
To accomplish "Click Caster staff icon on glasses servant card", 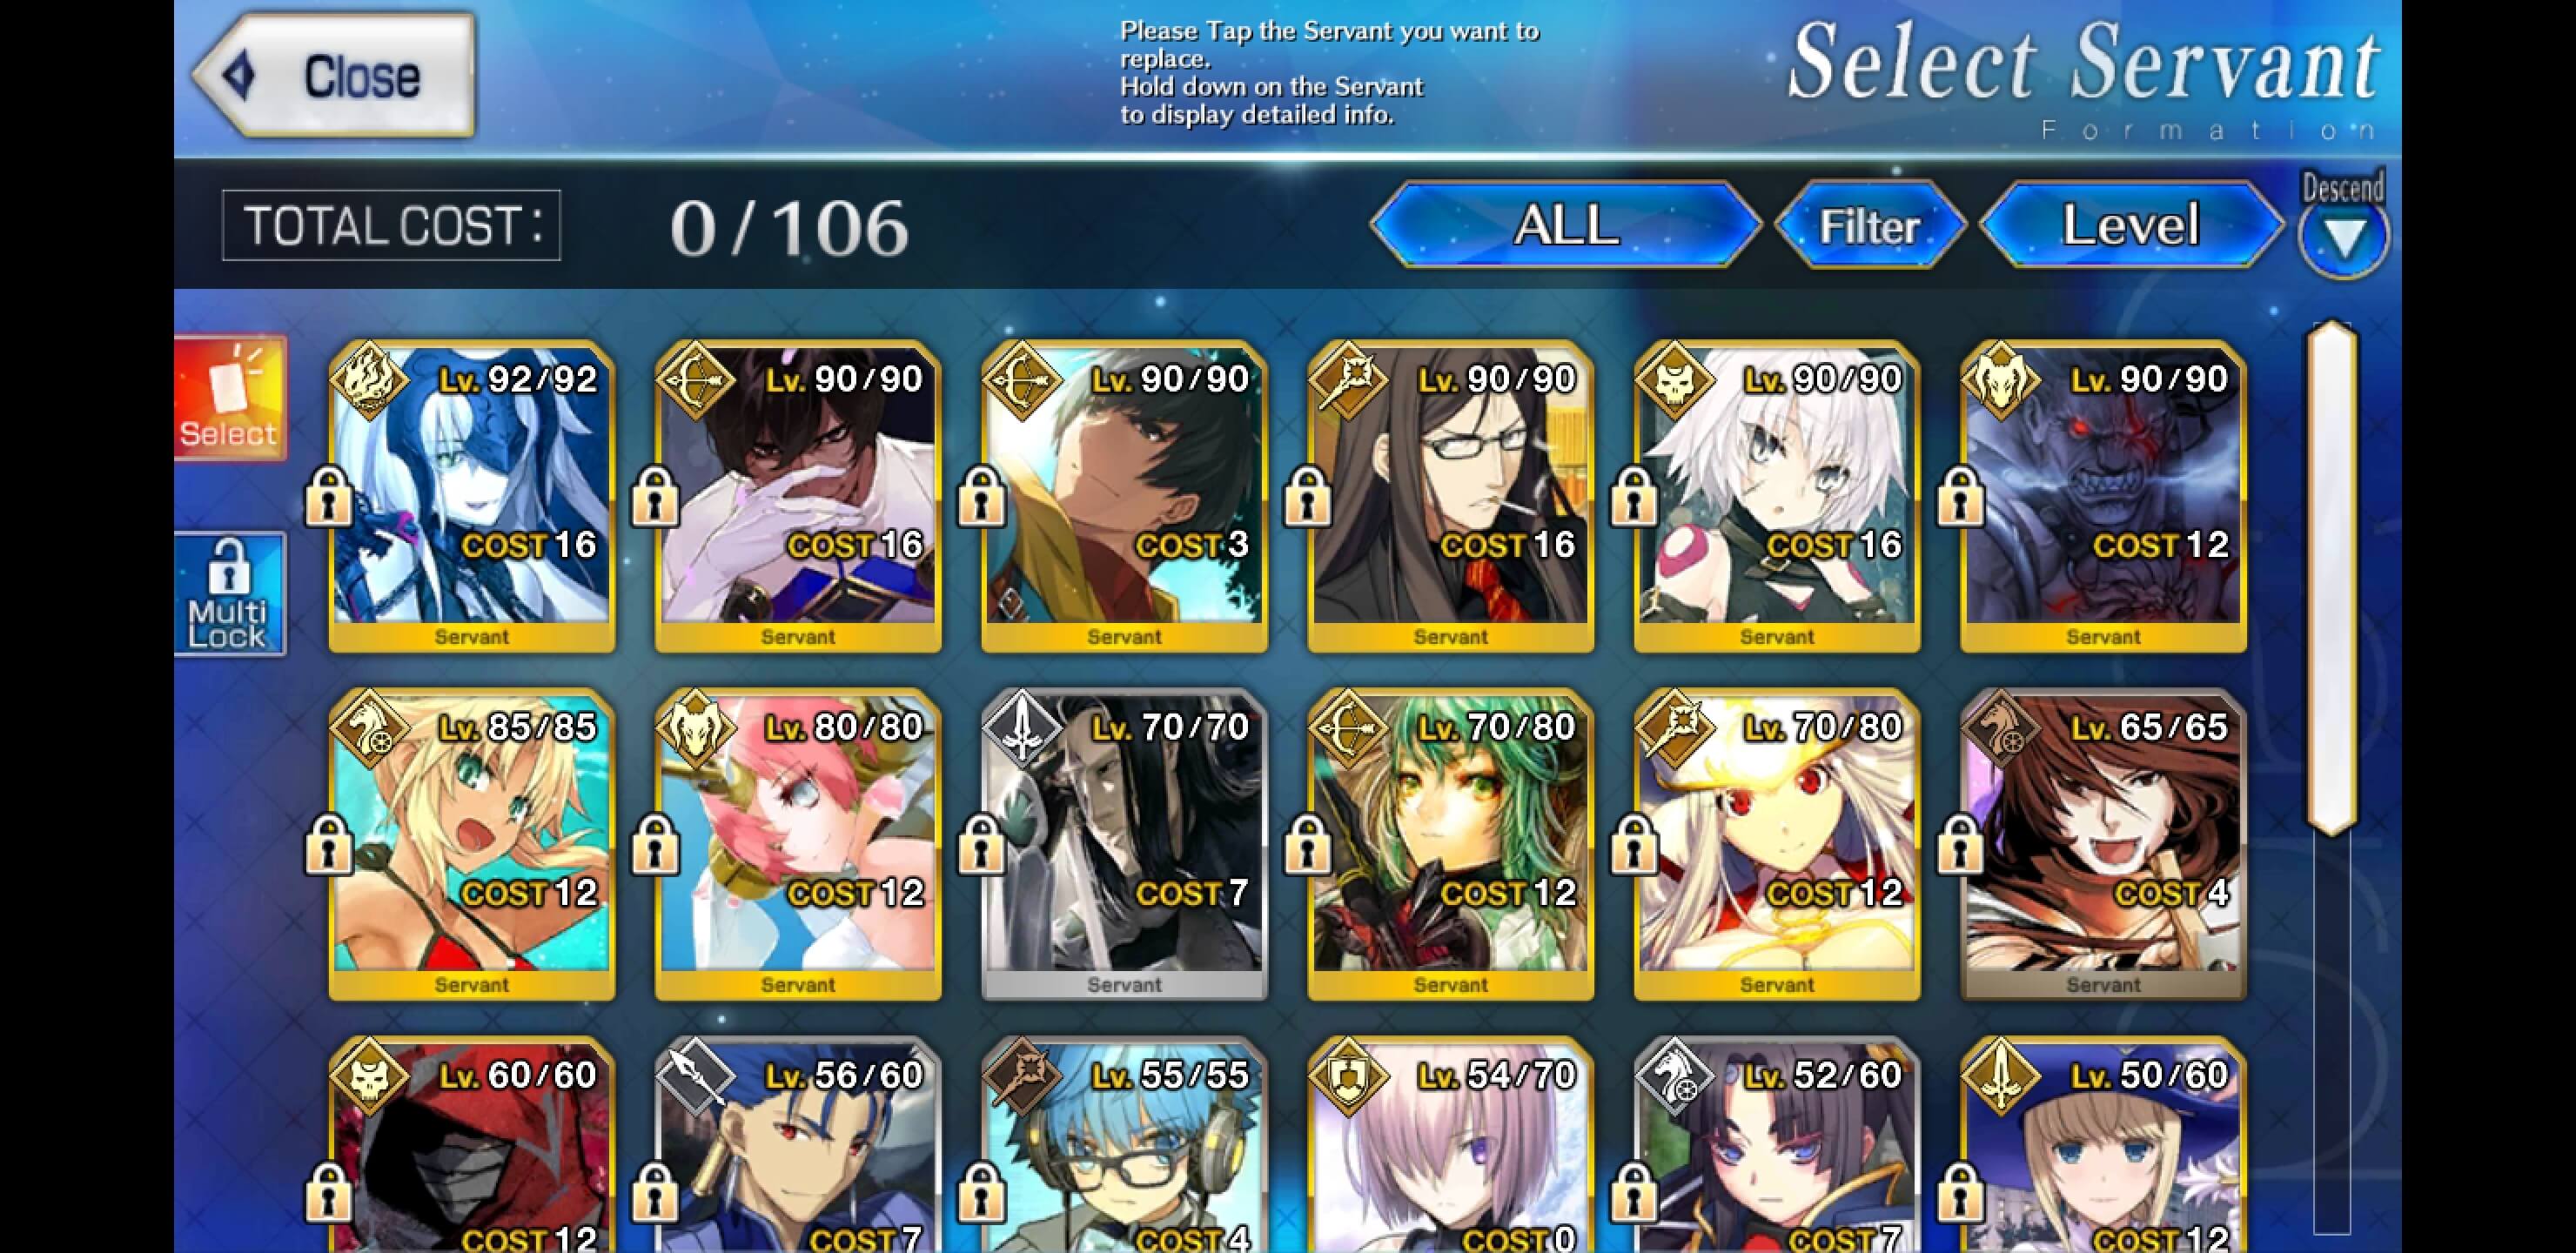I will click(x=1348, y=380).
